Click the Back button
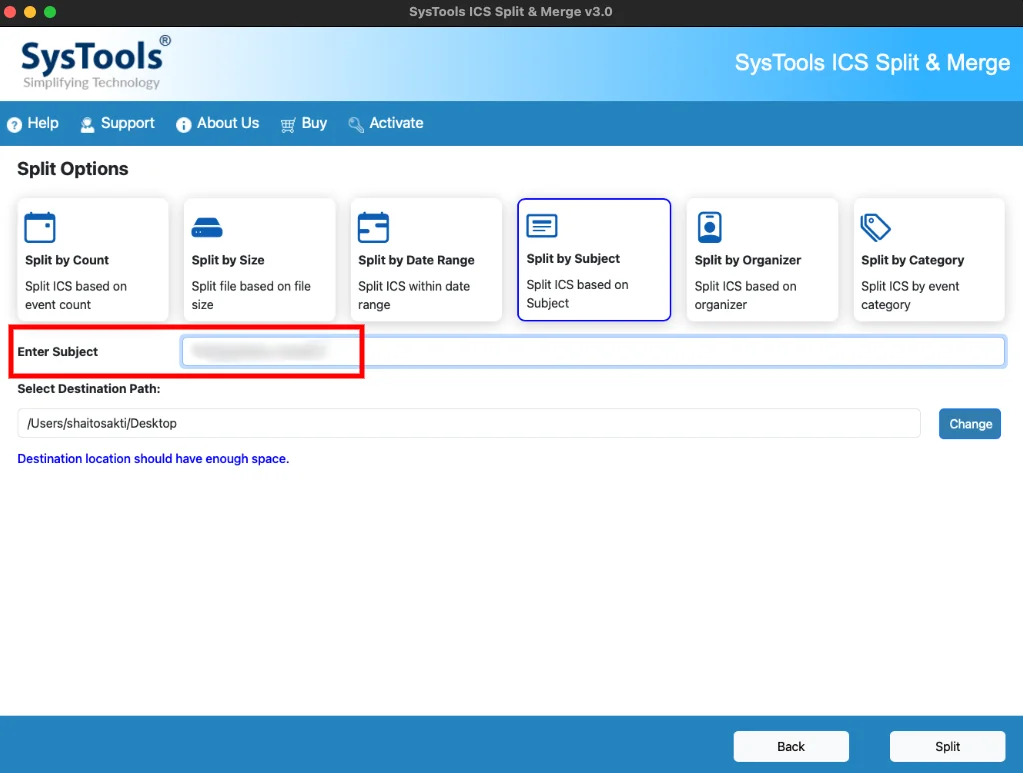This screenshot has height=773, width=1023. [x=791, y=746]
